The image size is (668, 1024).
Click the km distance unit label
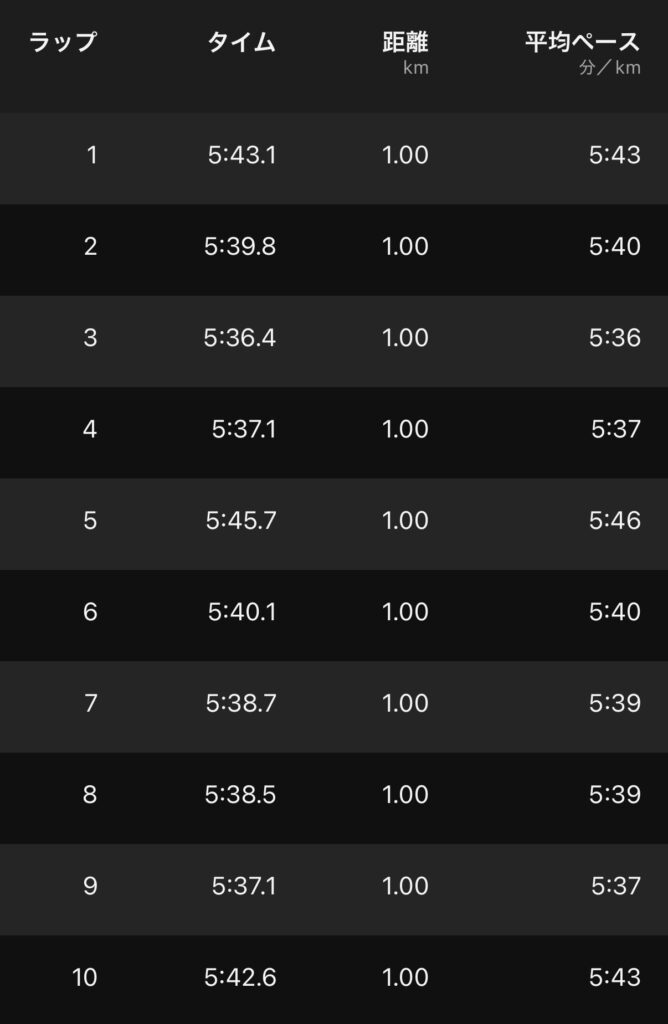click(x=415, y=69)
